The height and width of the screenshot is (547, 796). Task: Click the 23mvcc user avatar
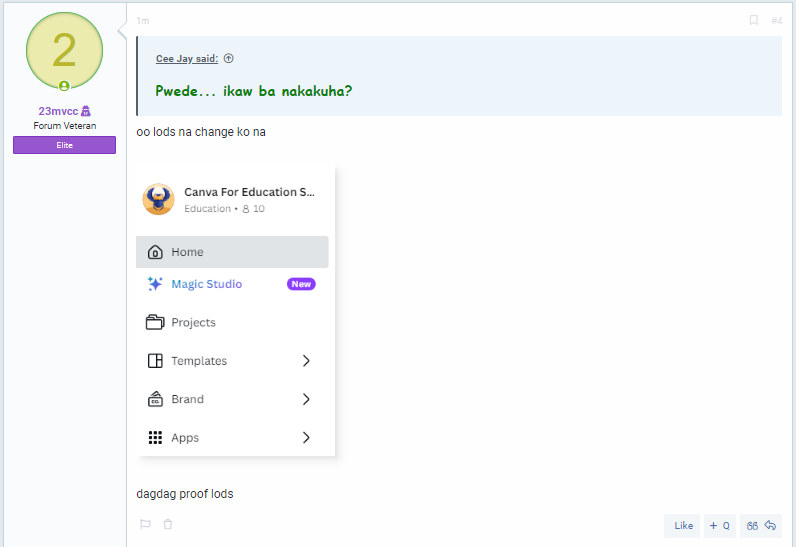64,51
